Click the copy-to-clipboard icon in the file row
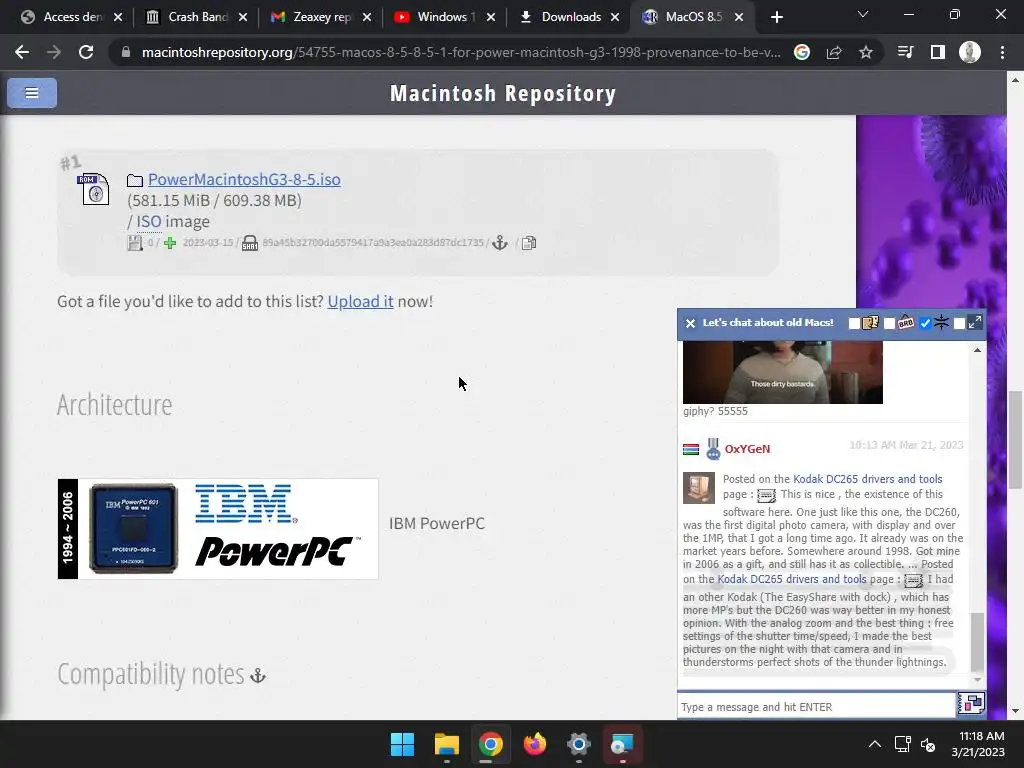Screen dimensions: 1024x768 (529, 243)
